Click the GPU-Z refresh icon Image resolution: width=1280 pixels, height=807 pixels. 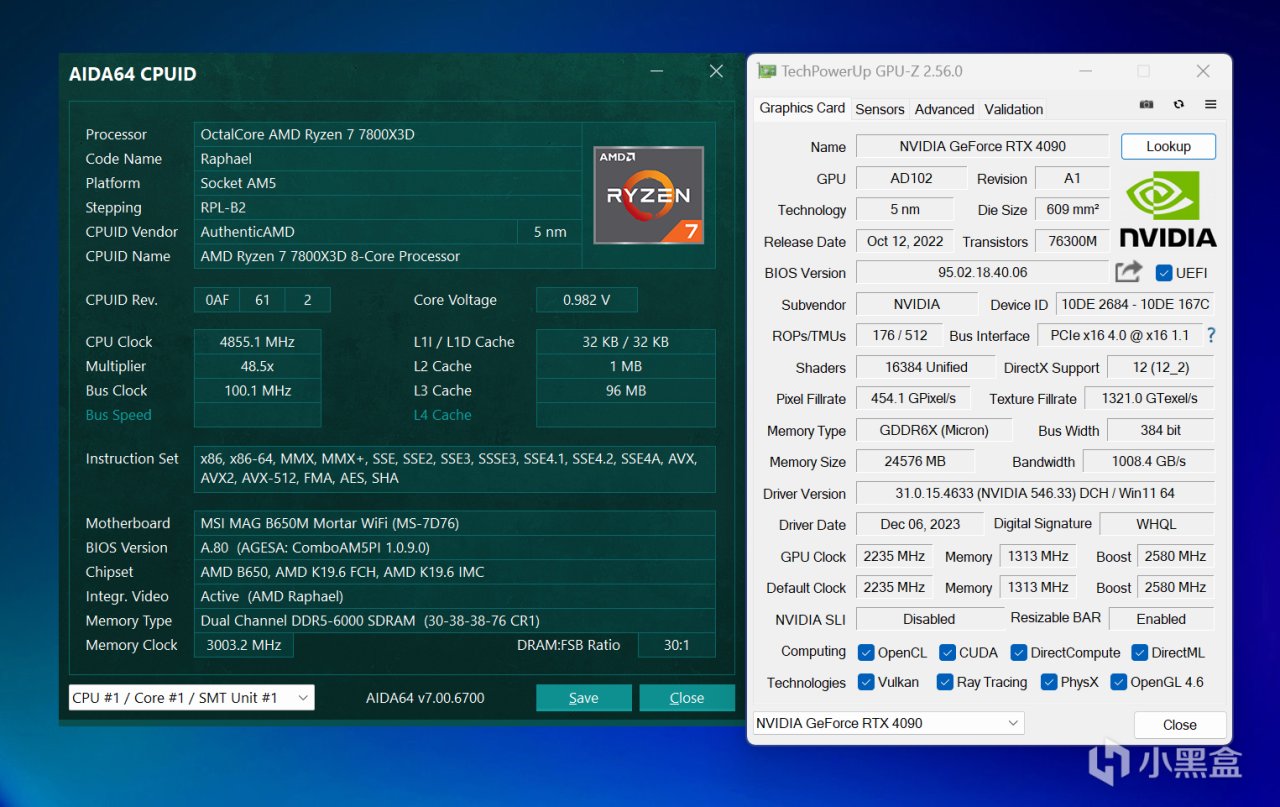pos(1179,104)
